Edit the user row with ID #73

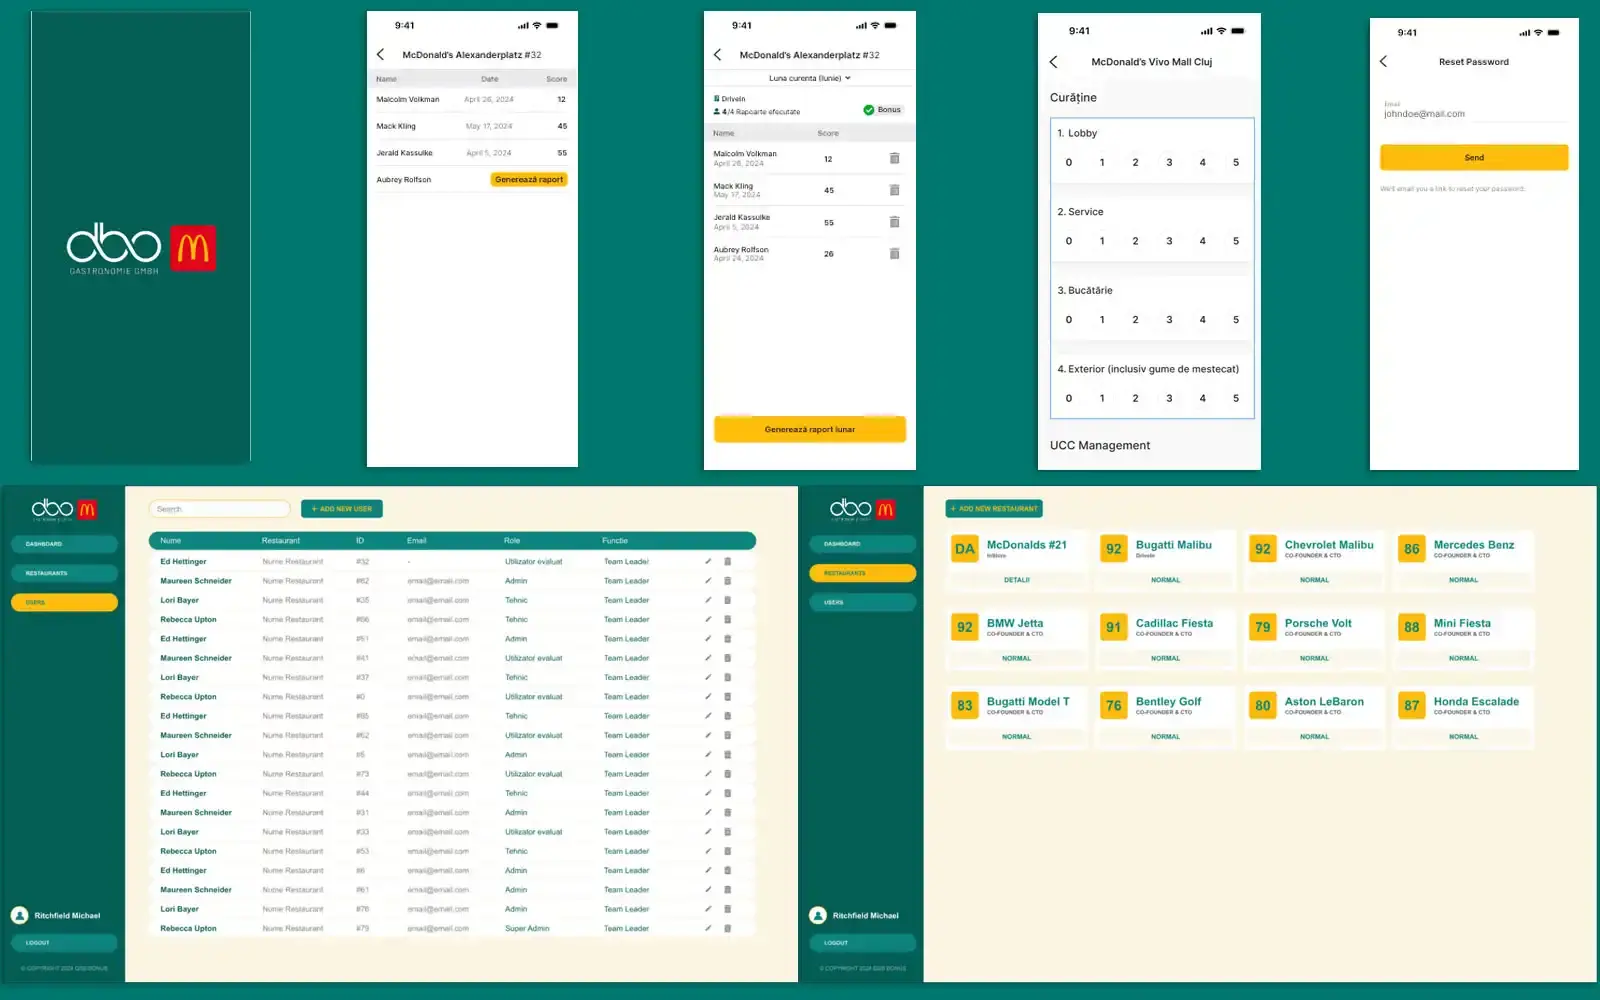[x=708, y=774]
